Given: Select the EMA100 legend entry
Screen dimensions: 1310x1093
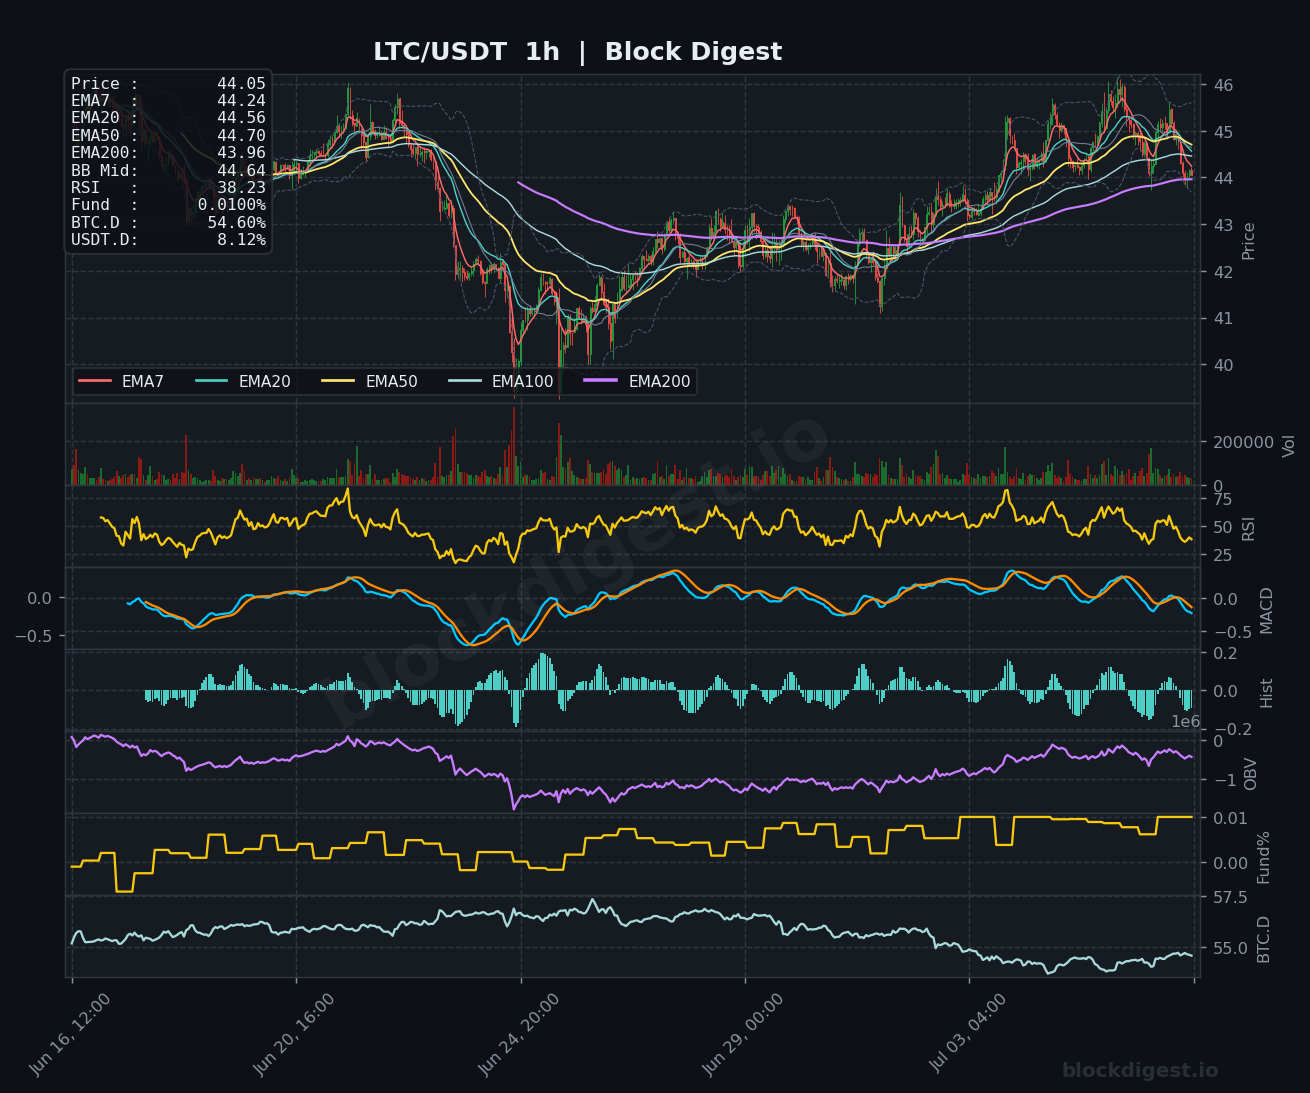Looking at the screenshot, I should (x=501, y=382).
